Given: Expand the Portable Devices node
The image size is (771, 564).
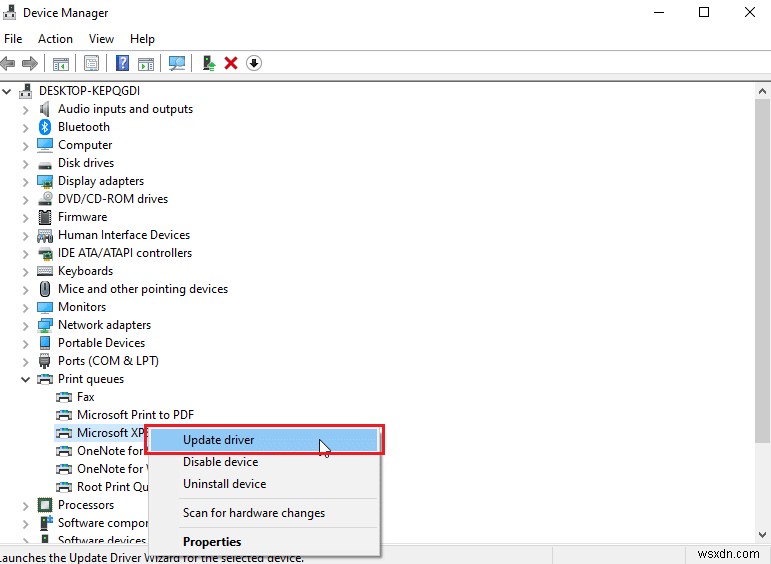Looking at the screenshot, I should tap(26, 343).
